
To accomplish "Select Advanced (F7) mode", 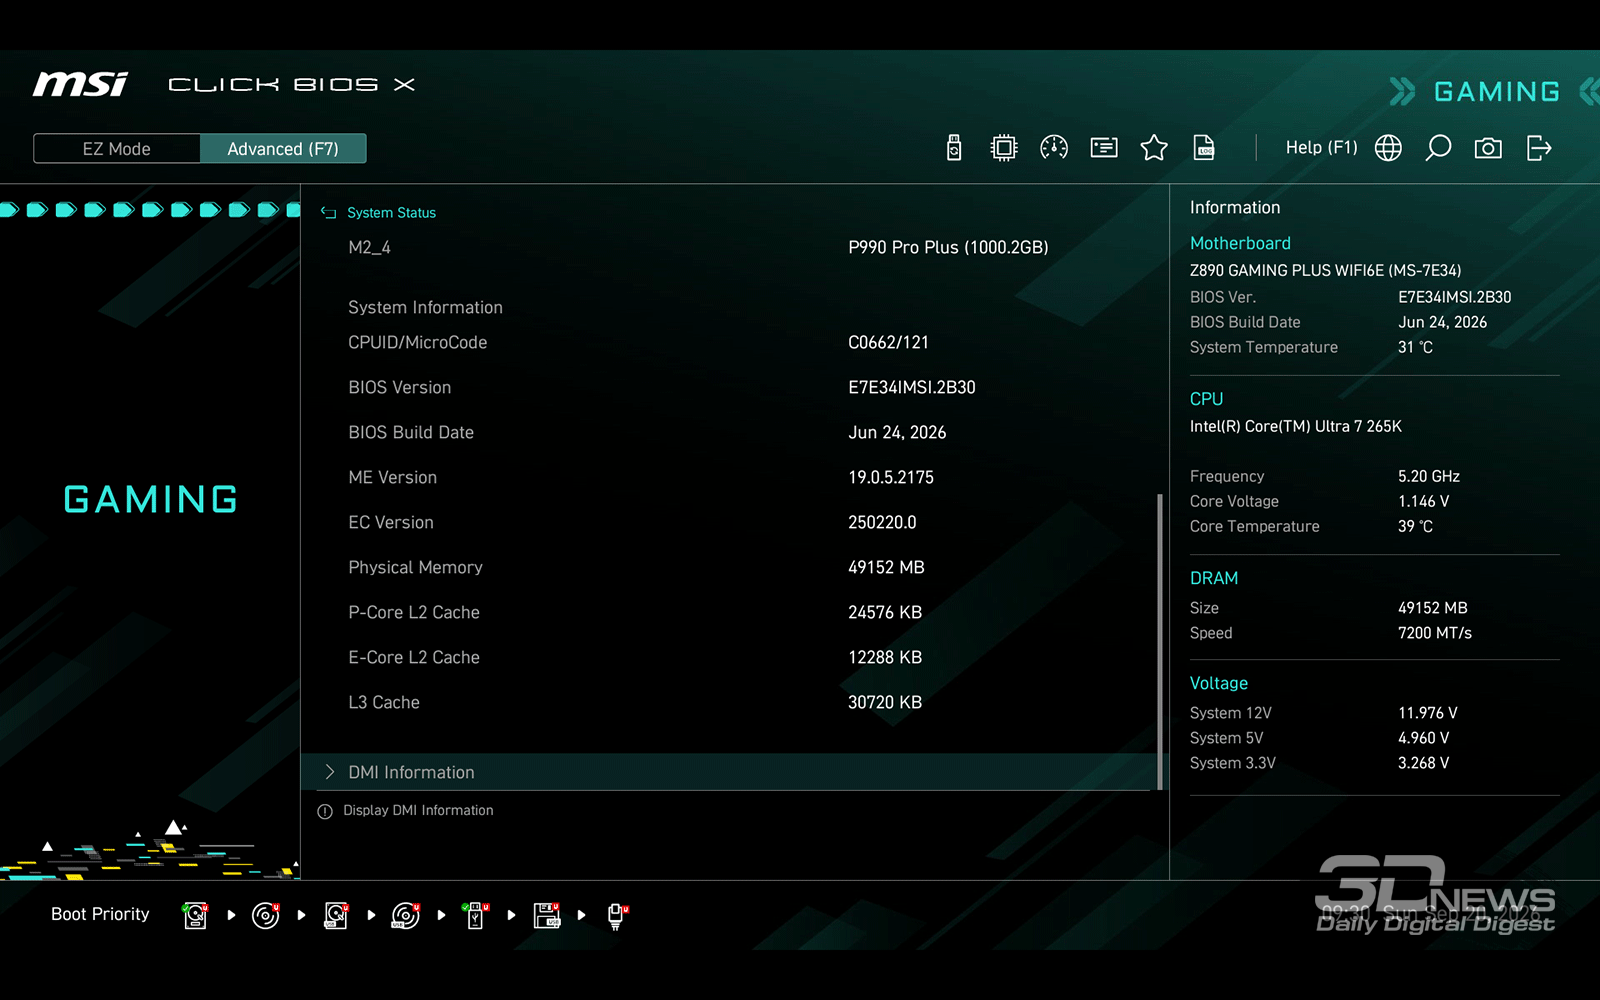I will pos(283,149).
